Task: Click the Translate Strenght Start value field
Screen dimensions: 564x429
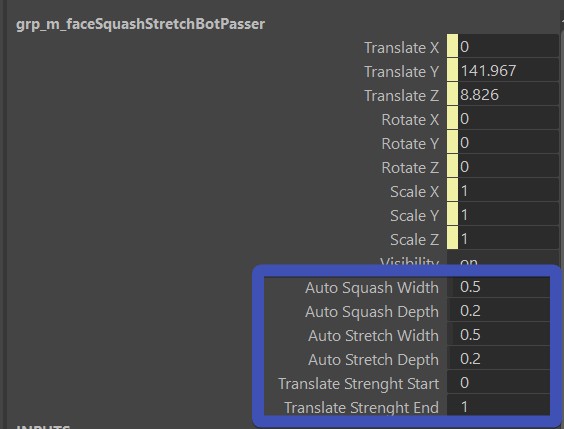Action: click(x=499, y=383)
